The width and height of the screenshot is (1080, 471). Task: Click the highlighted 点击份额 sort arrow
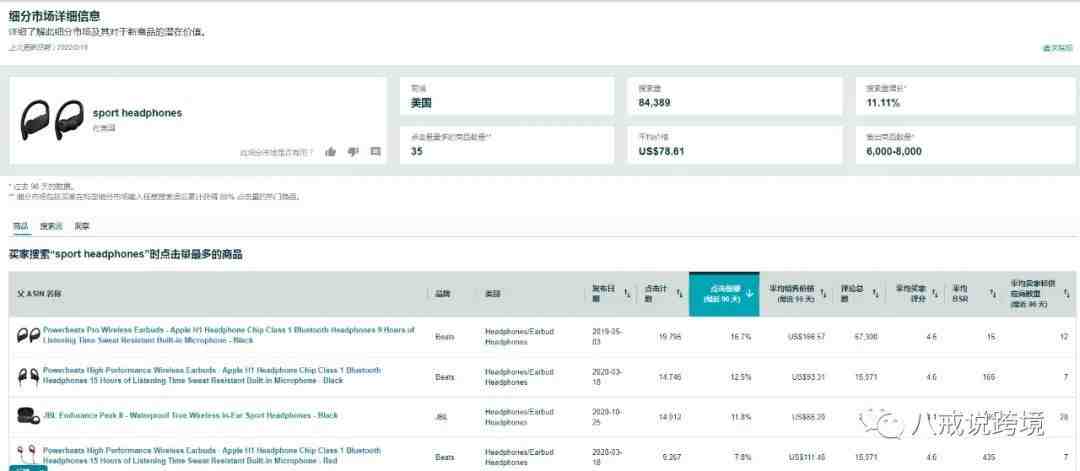tap(749, 294)
